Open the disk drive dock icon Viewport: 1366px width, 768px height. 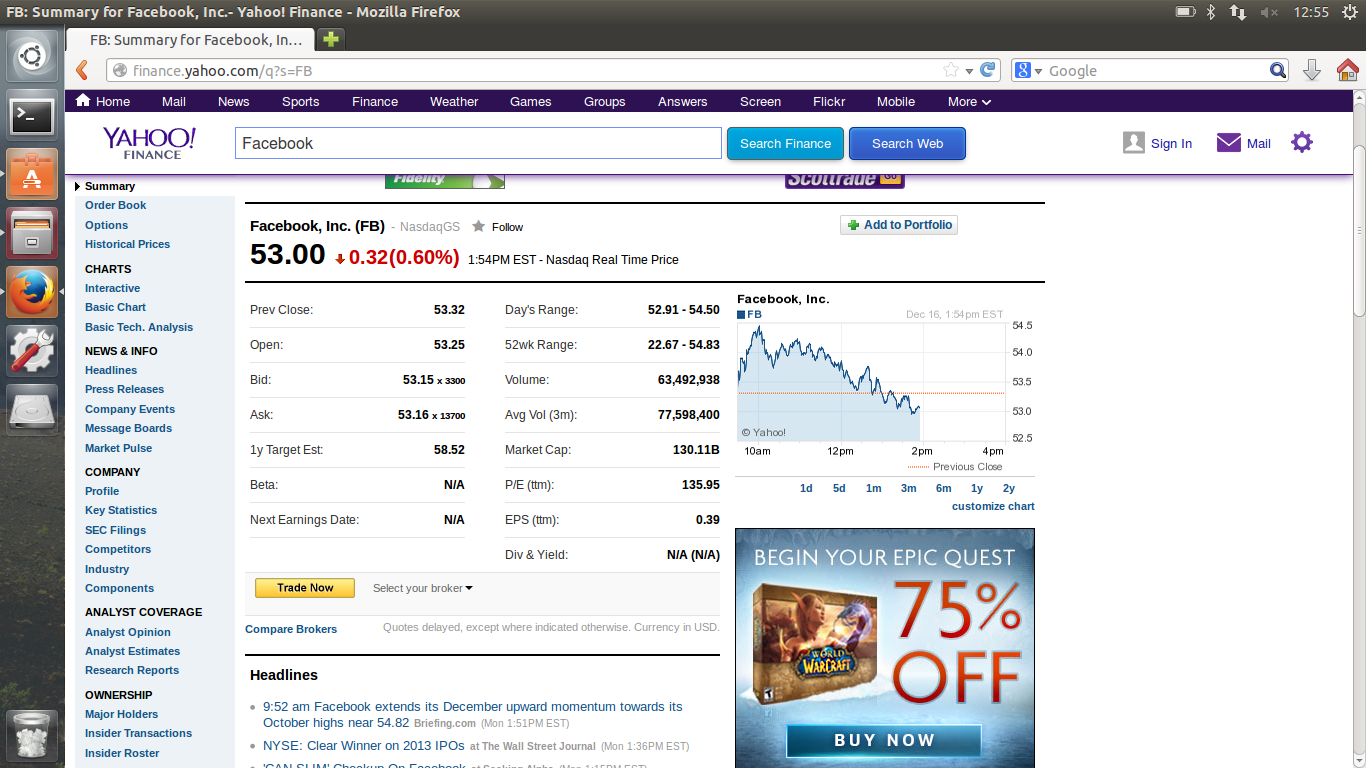(x=32, y=410)
